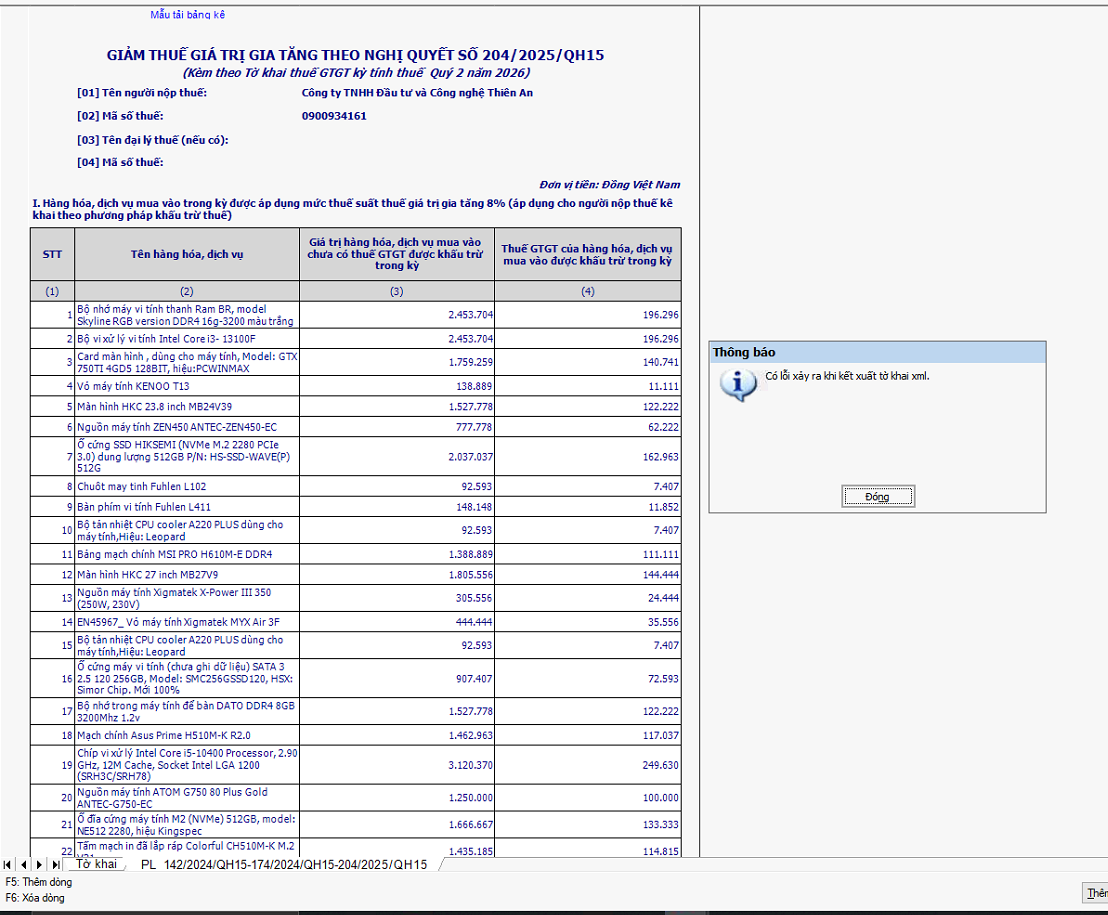1108x915 pixels.
Task: Click item cell Màn hình HKC 27 inch MB27V9
Action: pyautogui.click(x=187, y=575)
